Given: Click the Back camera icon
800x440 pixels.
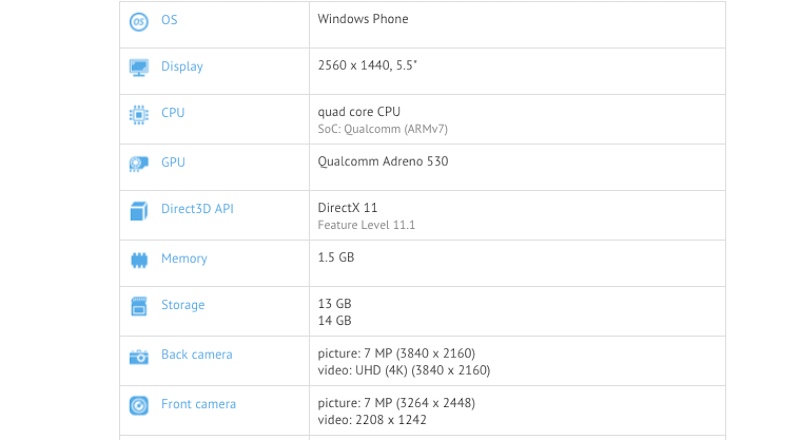Looking at the screenshot, I should pyautogui.click(x=139, y=355).
